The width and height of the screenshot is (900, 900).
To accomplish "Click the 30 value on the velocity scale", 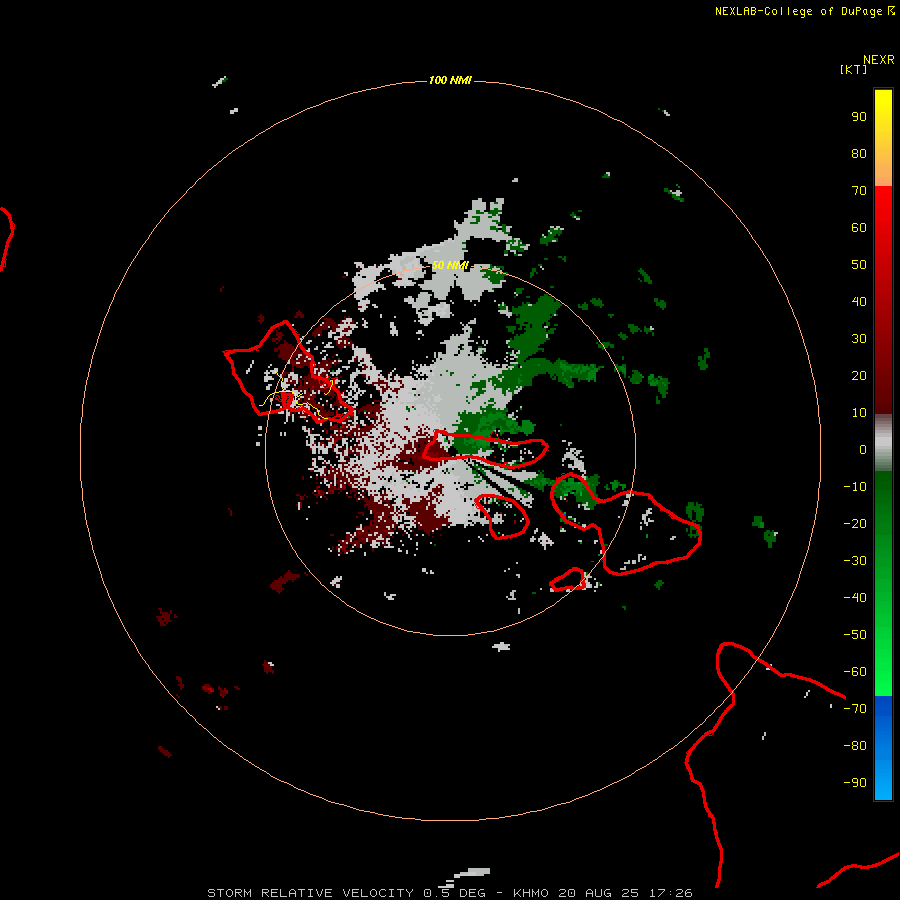I will click(859, 339).
